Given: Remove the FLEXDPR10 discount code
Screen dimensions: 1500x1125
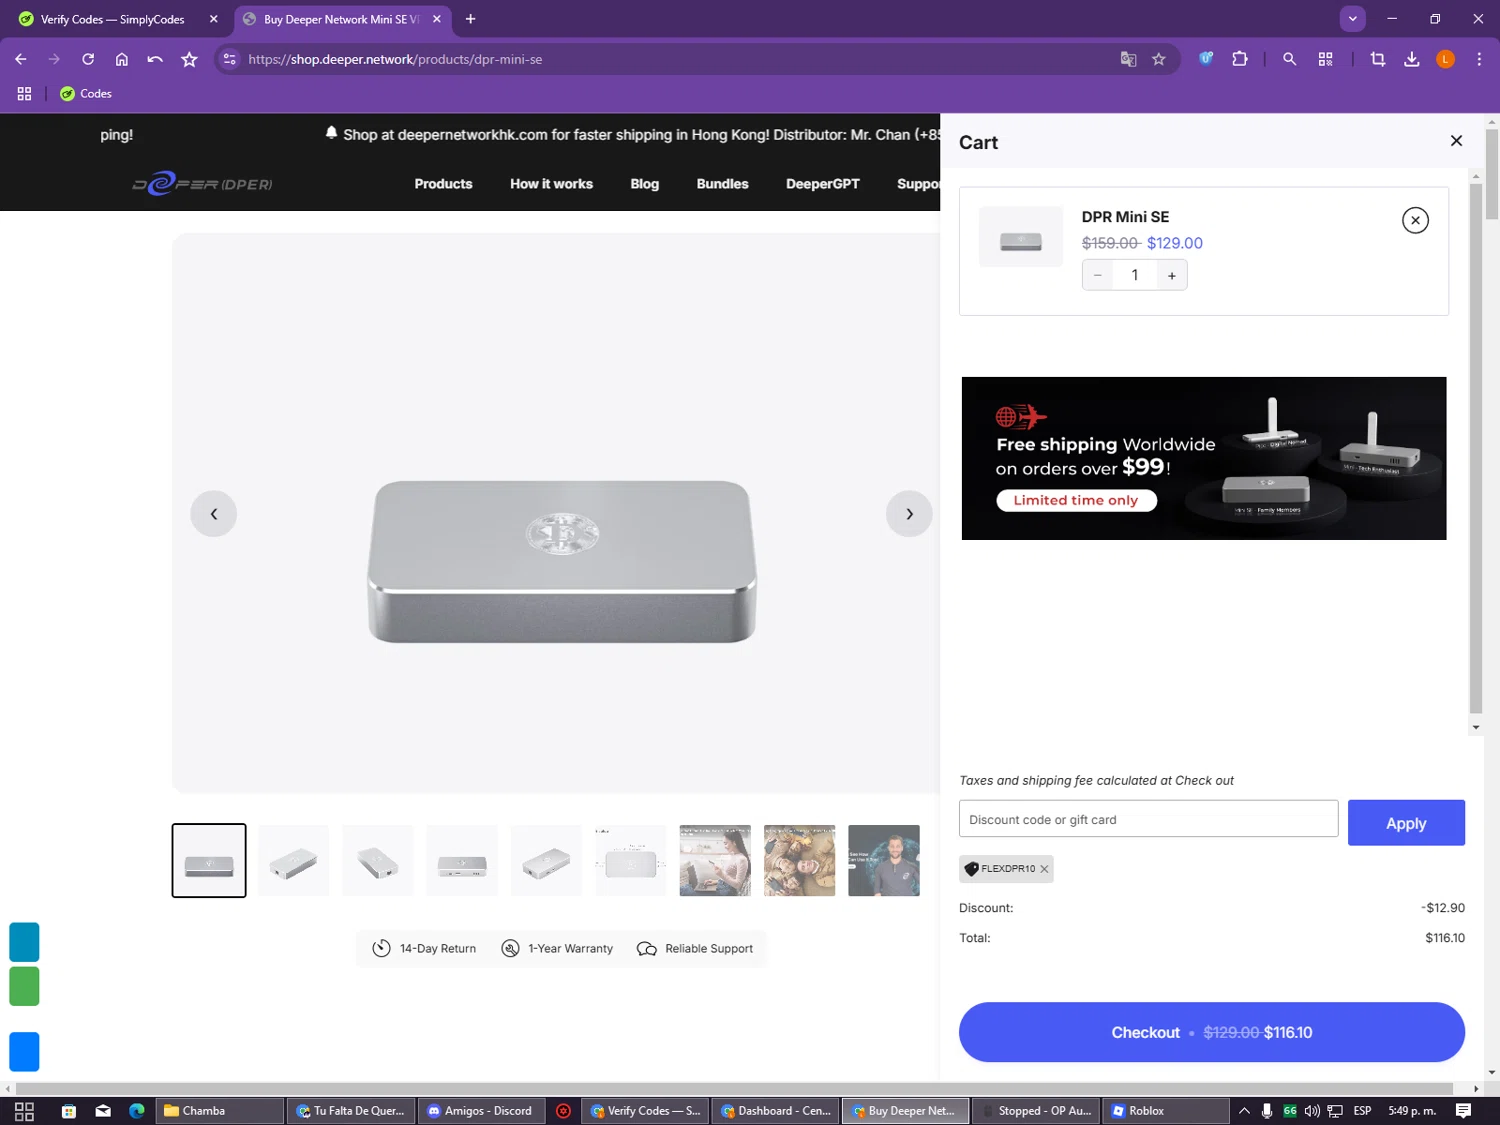Looking at the screenshot, I should pos(1044,869).
